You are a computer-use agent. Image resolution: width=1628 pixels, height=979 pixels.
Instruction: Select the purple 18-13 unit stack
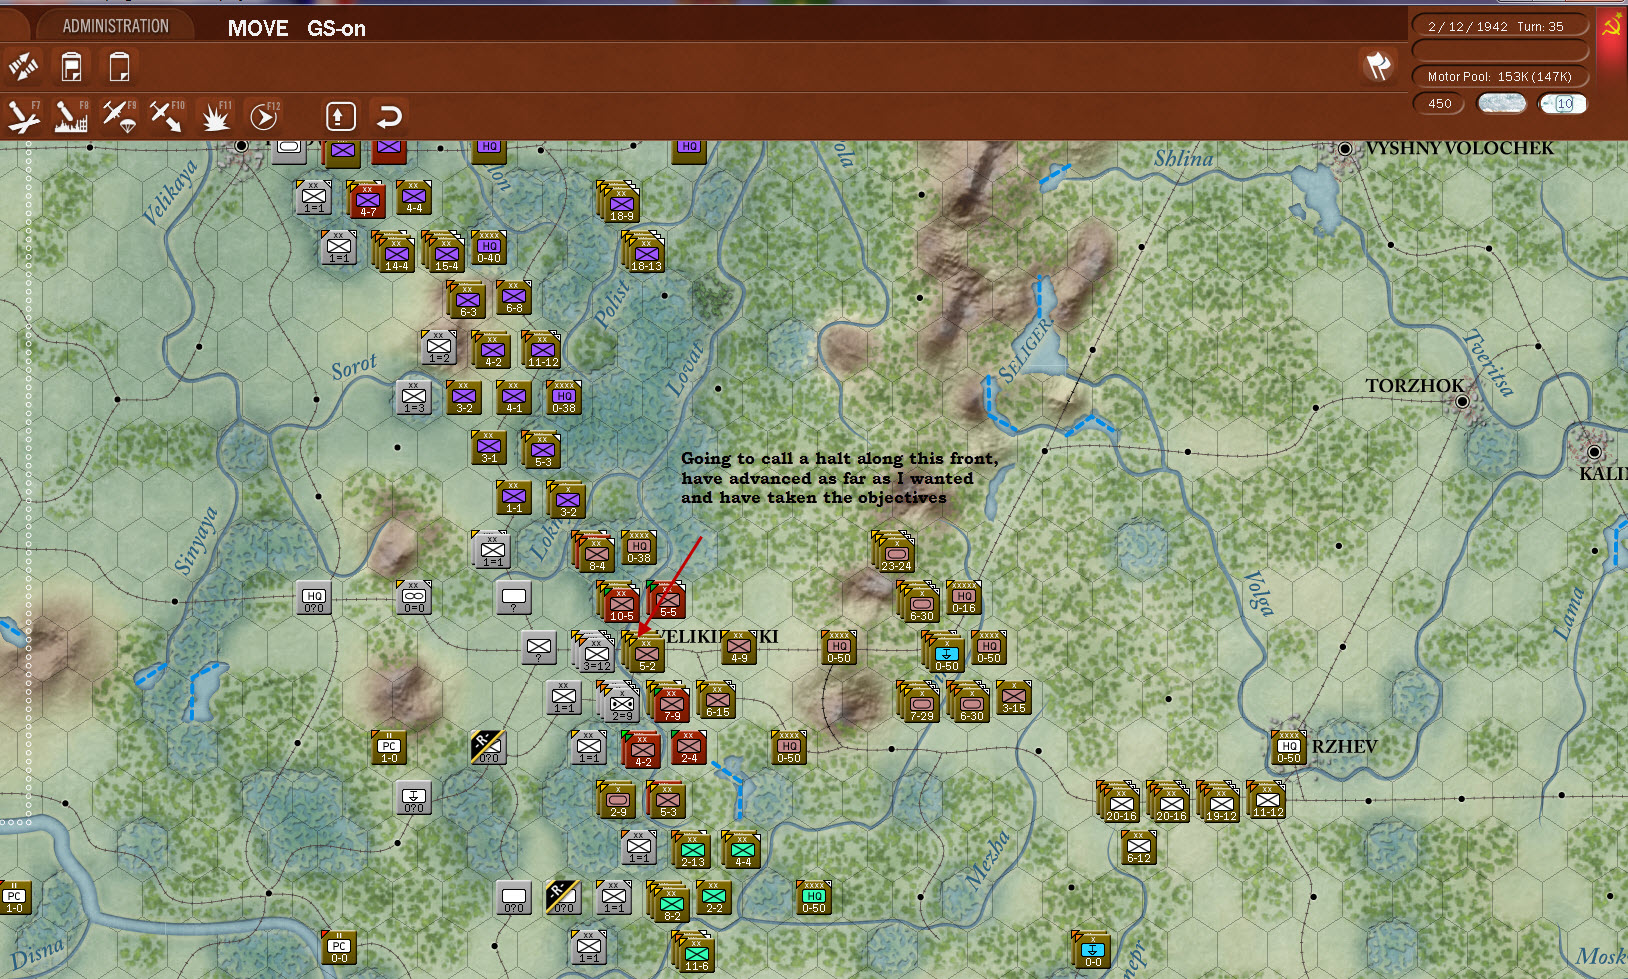[644, 251]
